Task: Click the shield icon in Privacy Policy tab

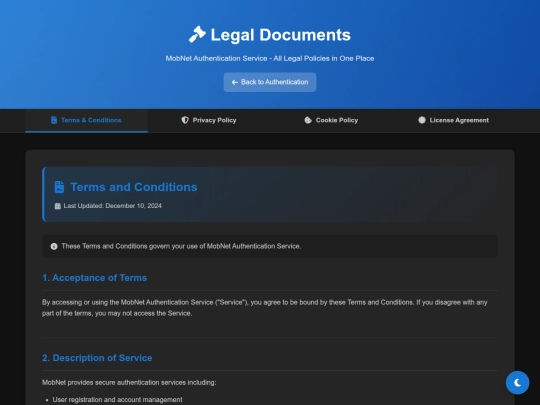Action: (x=185, y=120)
